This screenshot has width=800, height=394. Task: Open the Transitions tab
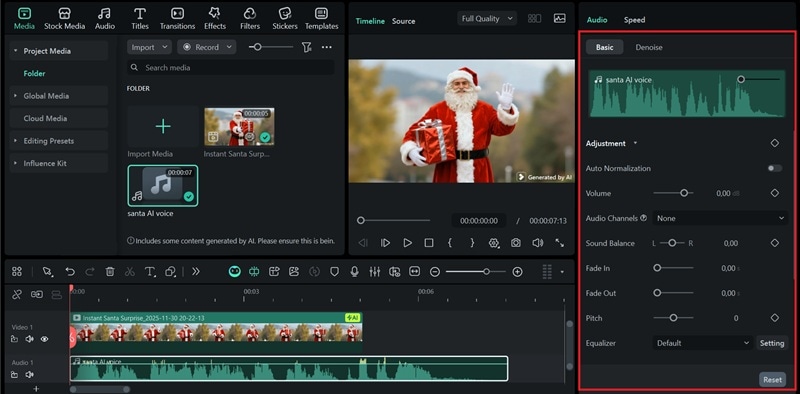pos(177,18)
